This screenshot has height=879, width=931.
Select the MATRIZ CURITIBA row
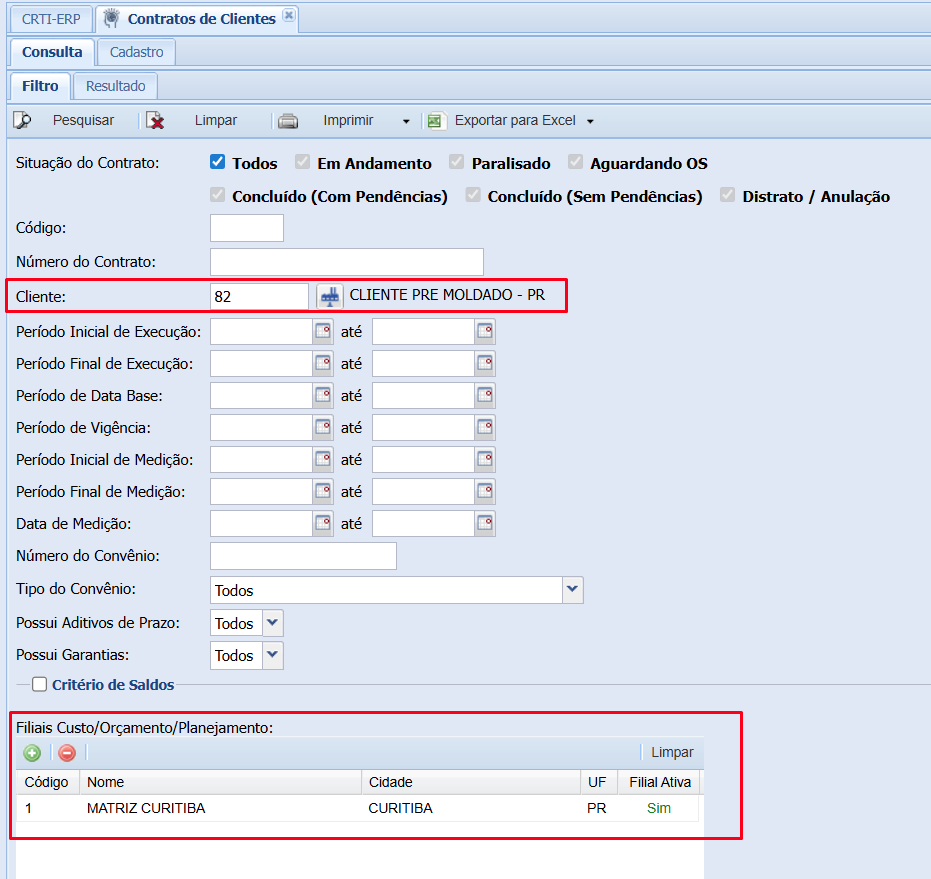(357, 808)
